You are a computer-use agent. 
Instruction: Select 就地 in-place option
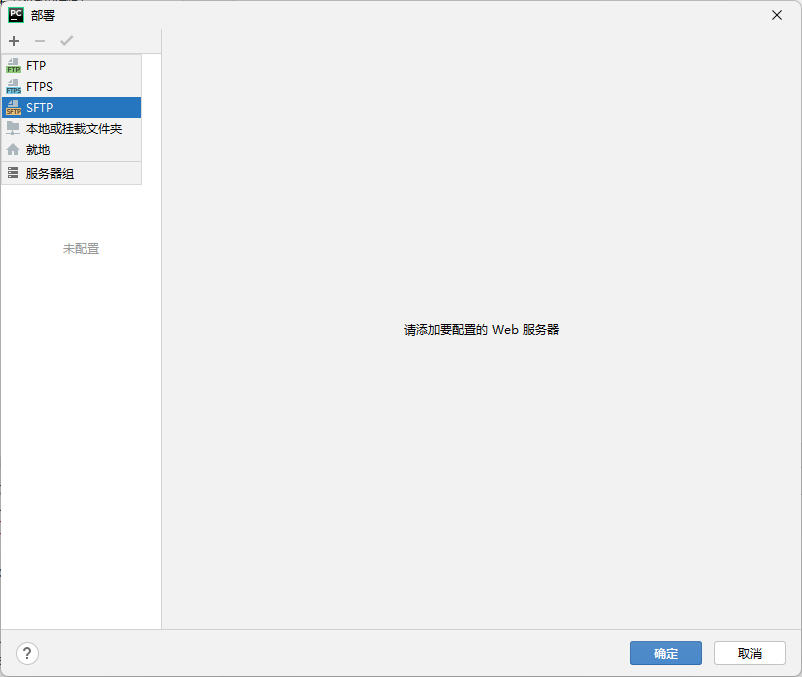[72, 149]
